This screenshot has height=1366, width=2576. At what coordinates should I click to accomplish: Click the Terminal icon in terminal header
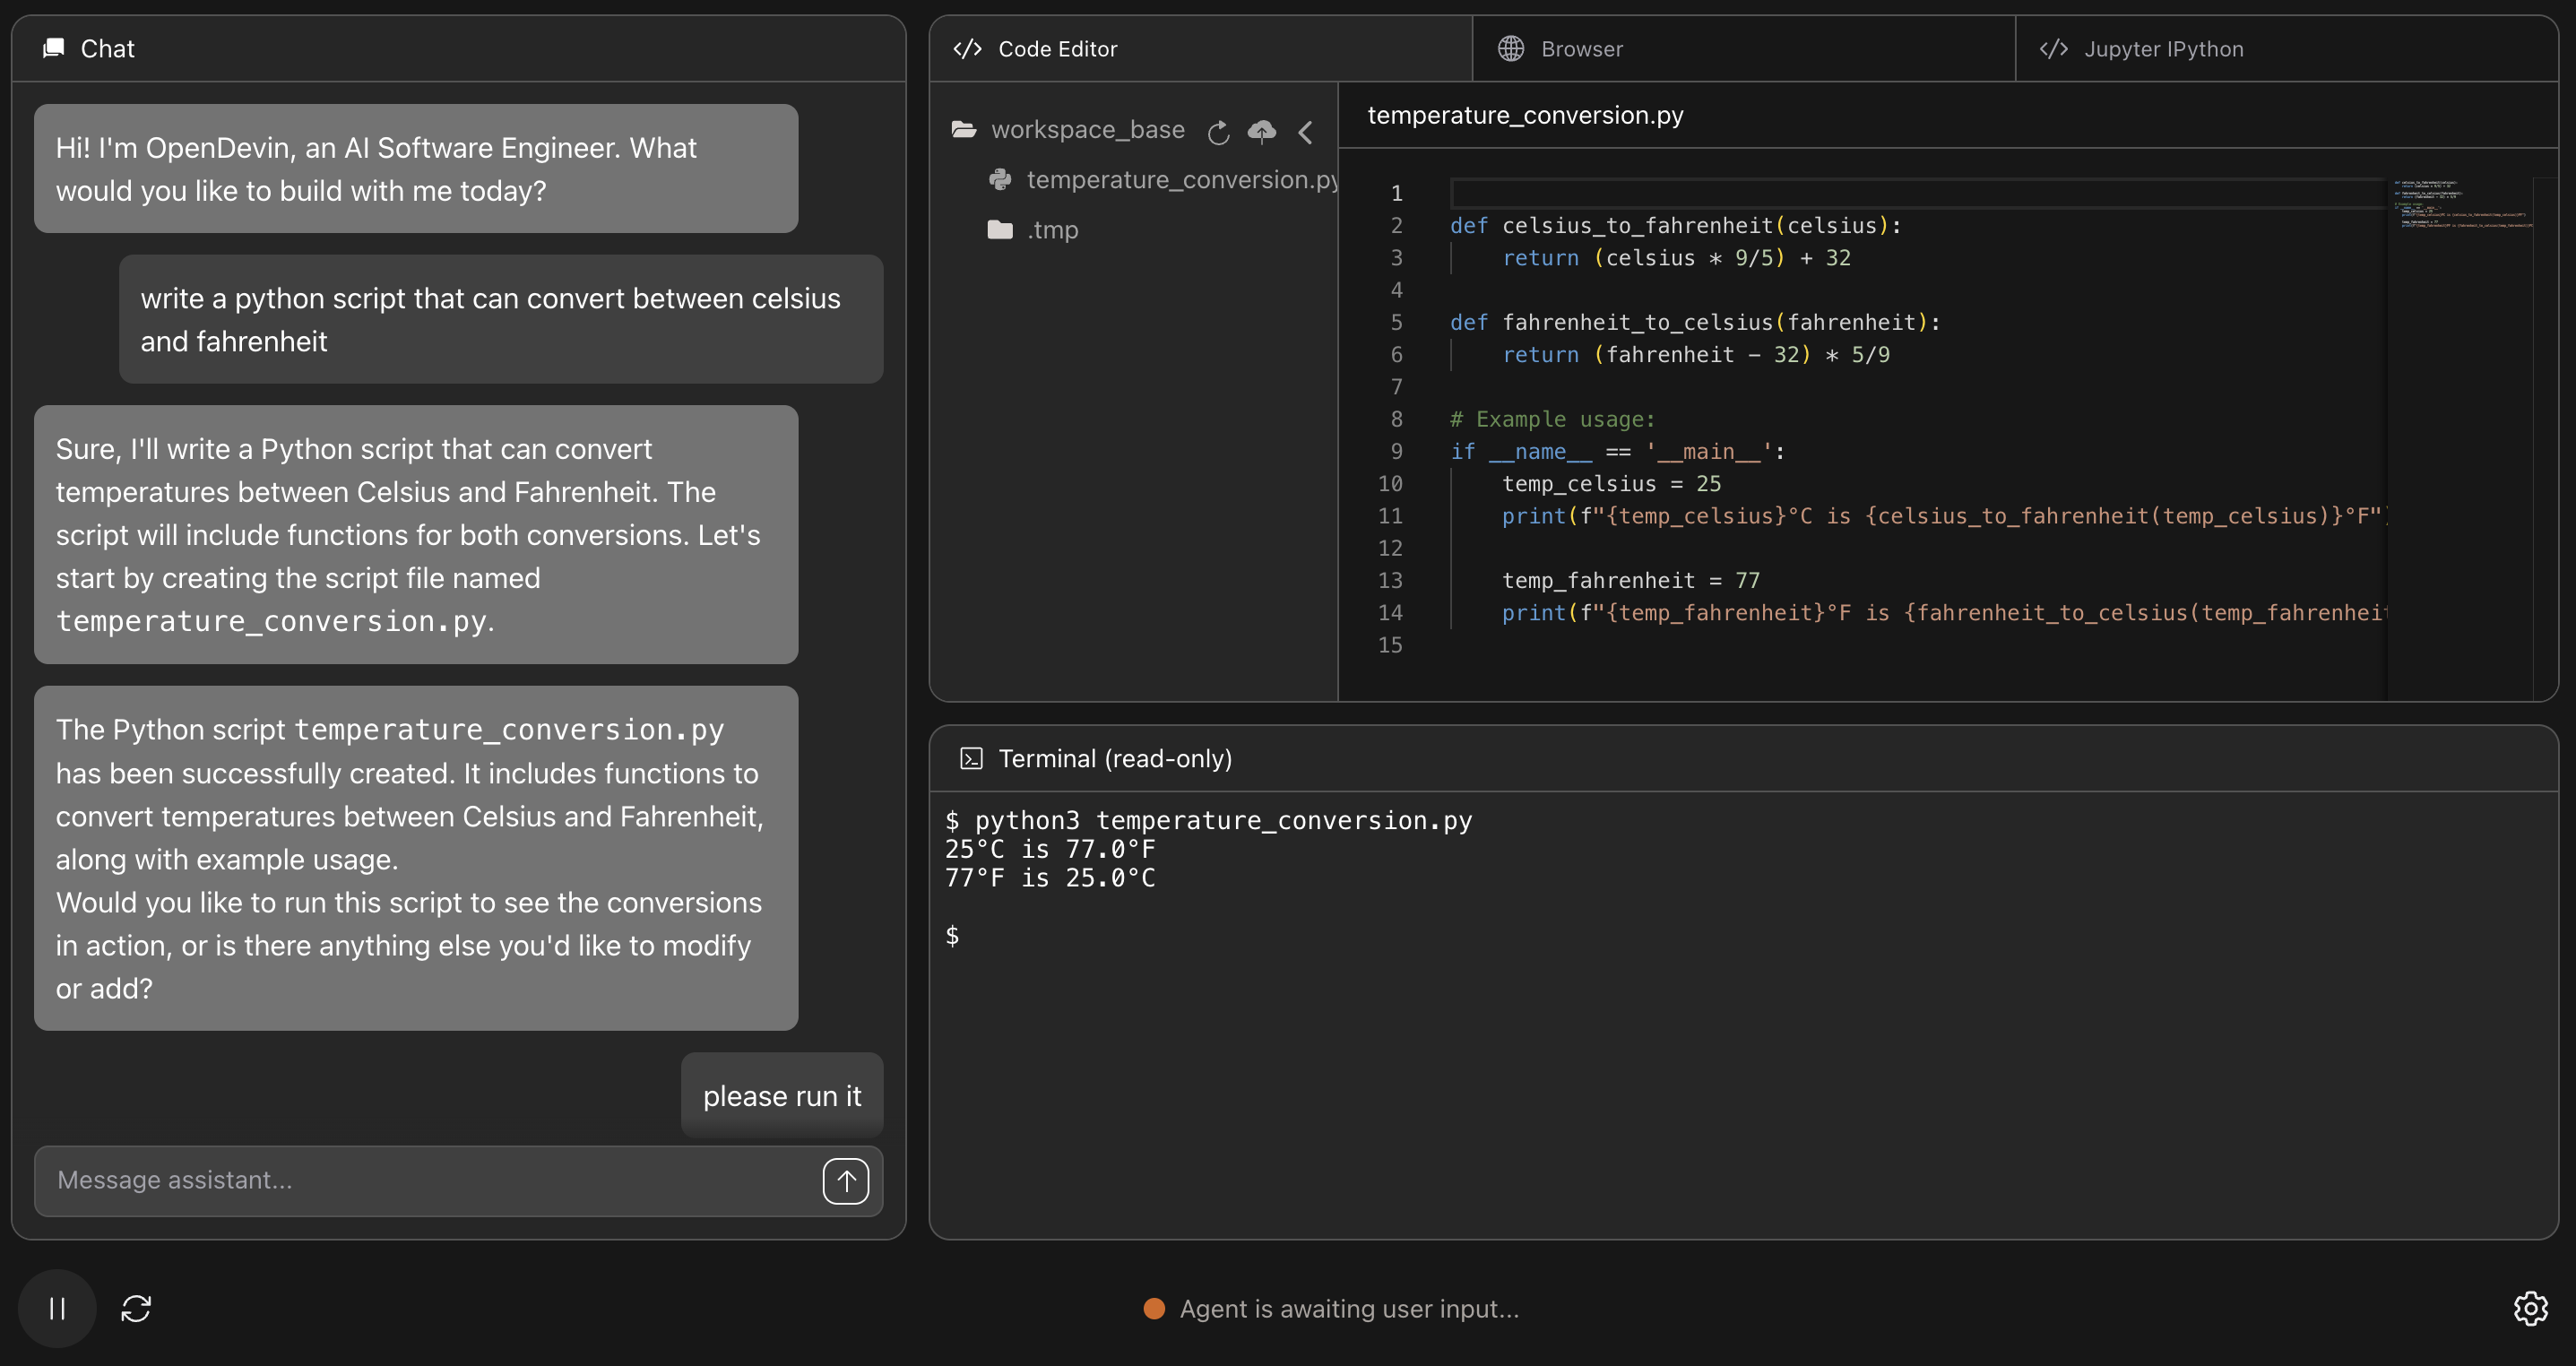[x=971, y=759]
